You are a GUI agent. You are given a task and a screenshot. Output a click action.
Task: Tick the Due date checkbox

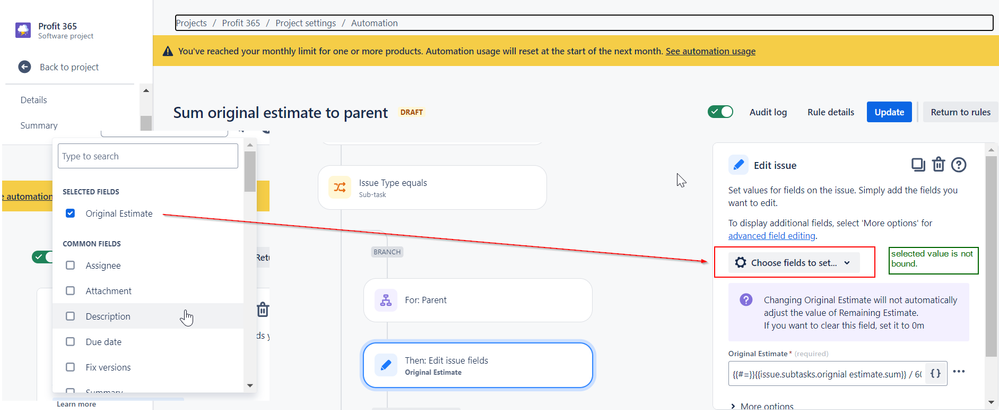click(x=71, y=342)
